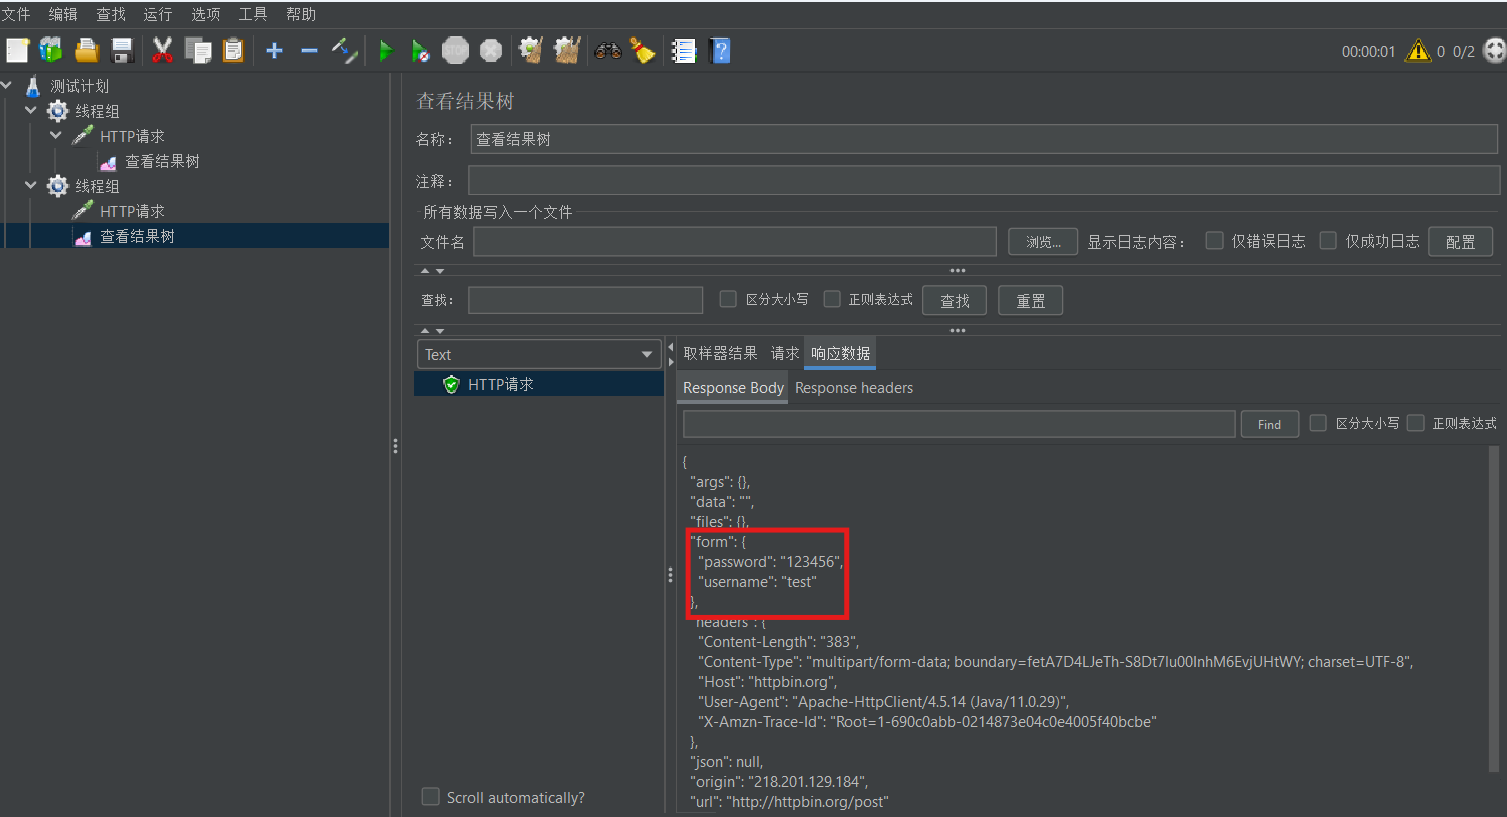The image size is (1507, 817).
Task: Collapse the first HTTP请求 node
Action: point(56,136)
